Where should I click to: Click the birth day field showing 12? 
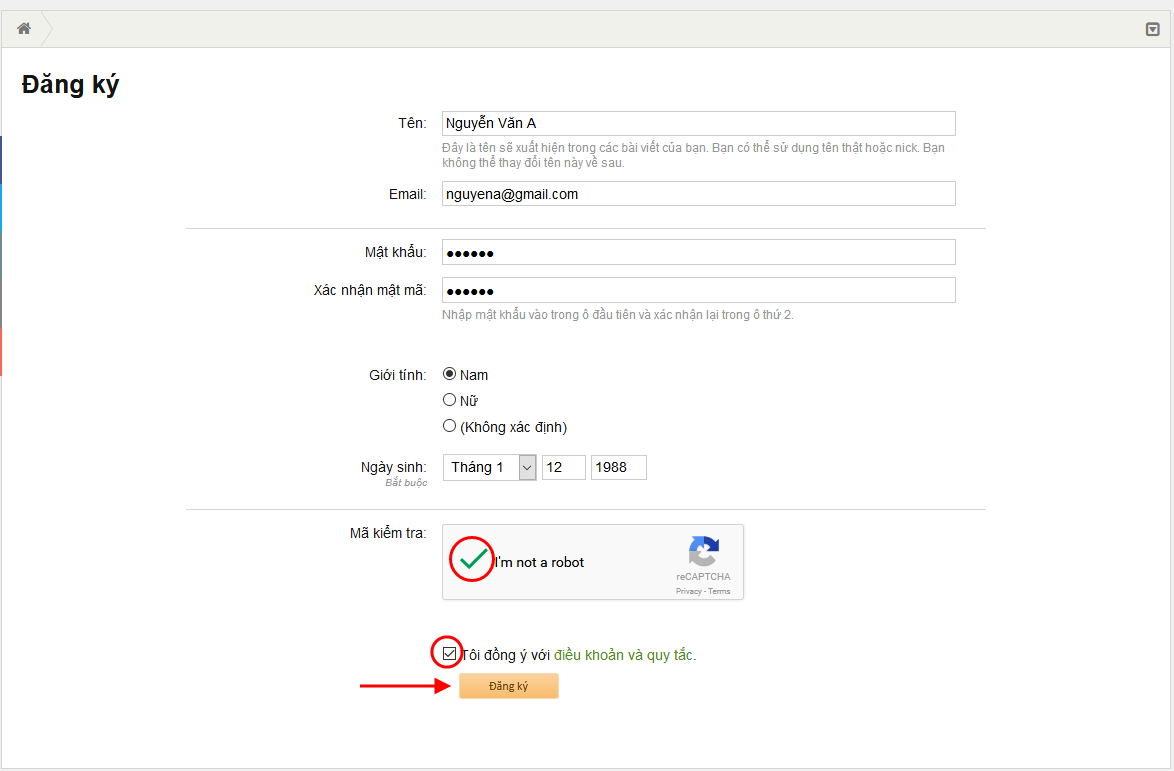(x=563, y=467)
